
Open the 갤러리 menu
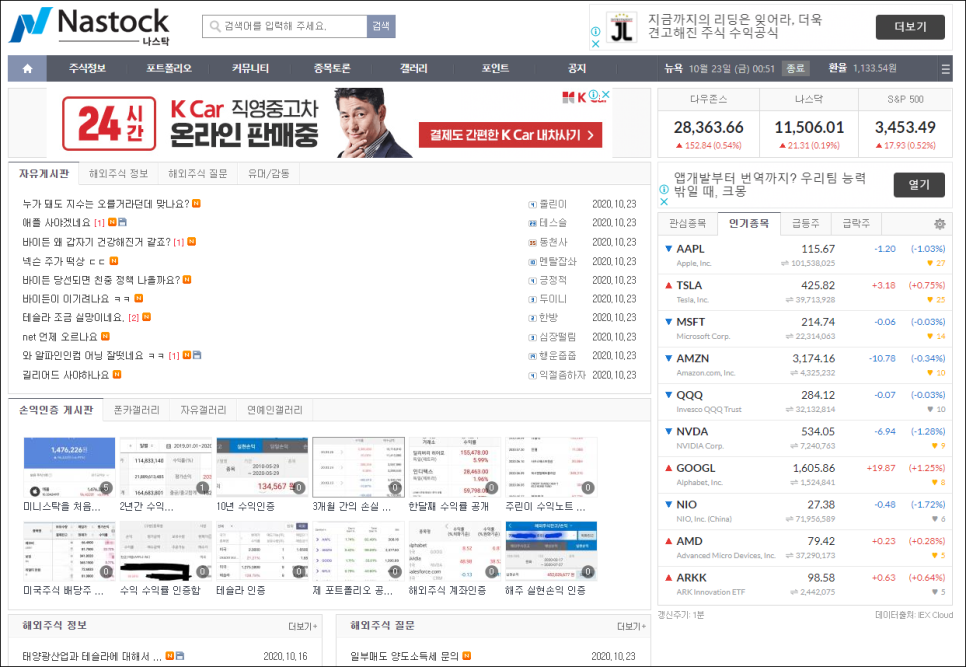coord(413,68)
